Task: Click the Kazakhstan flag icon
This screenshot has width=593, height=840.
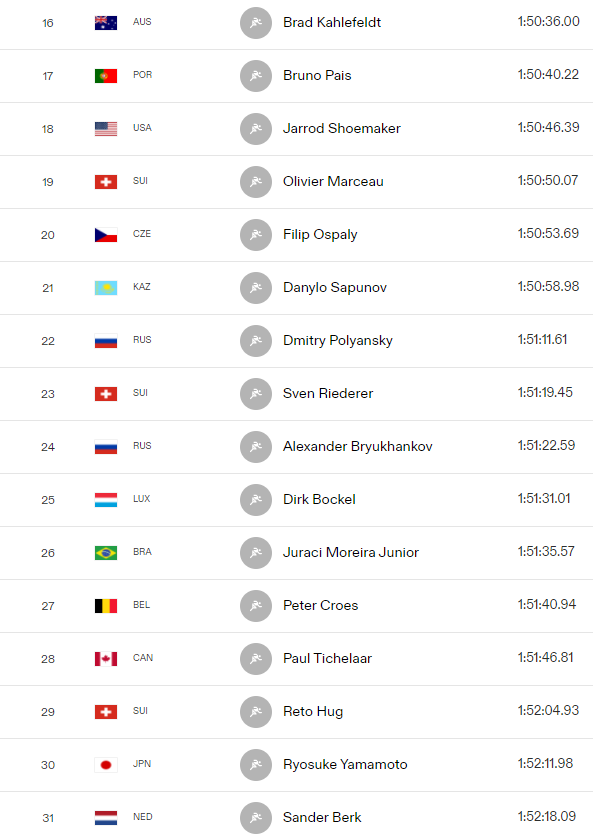Action: (106, 288)
